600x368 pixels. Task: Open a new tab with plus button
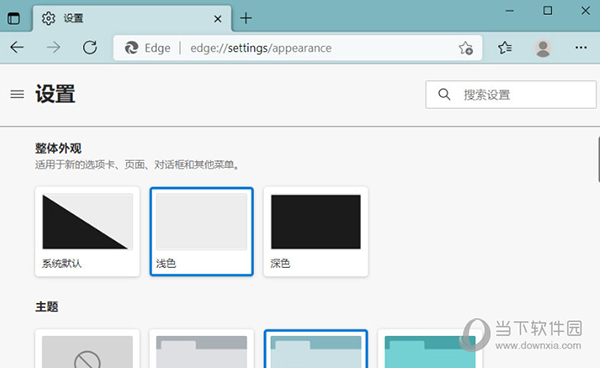246,18
